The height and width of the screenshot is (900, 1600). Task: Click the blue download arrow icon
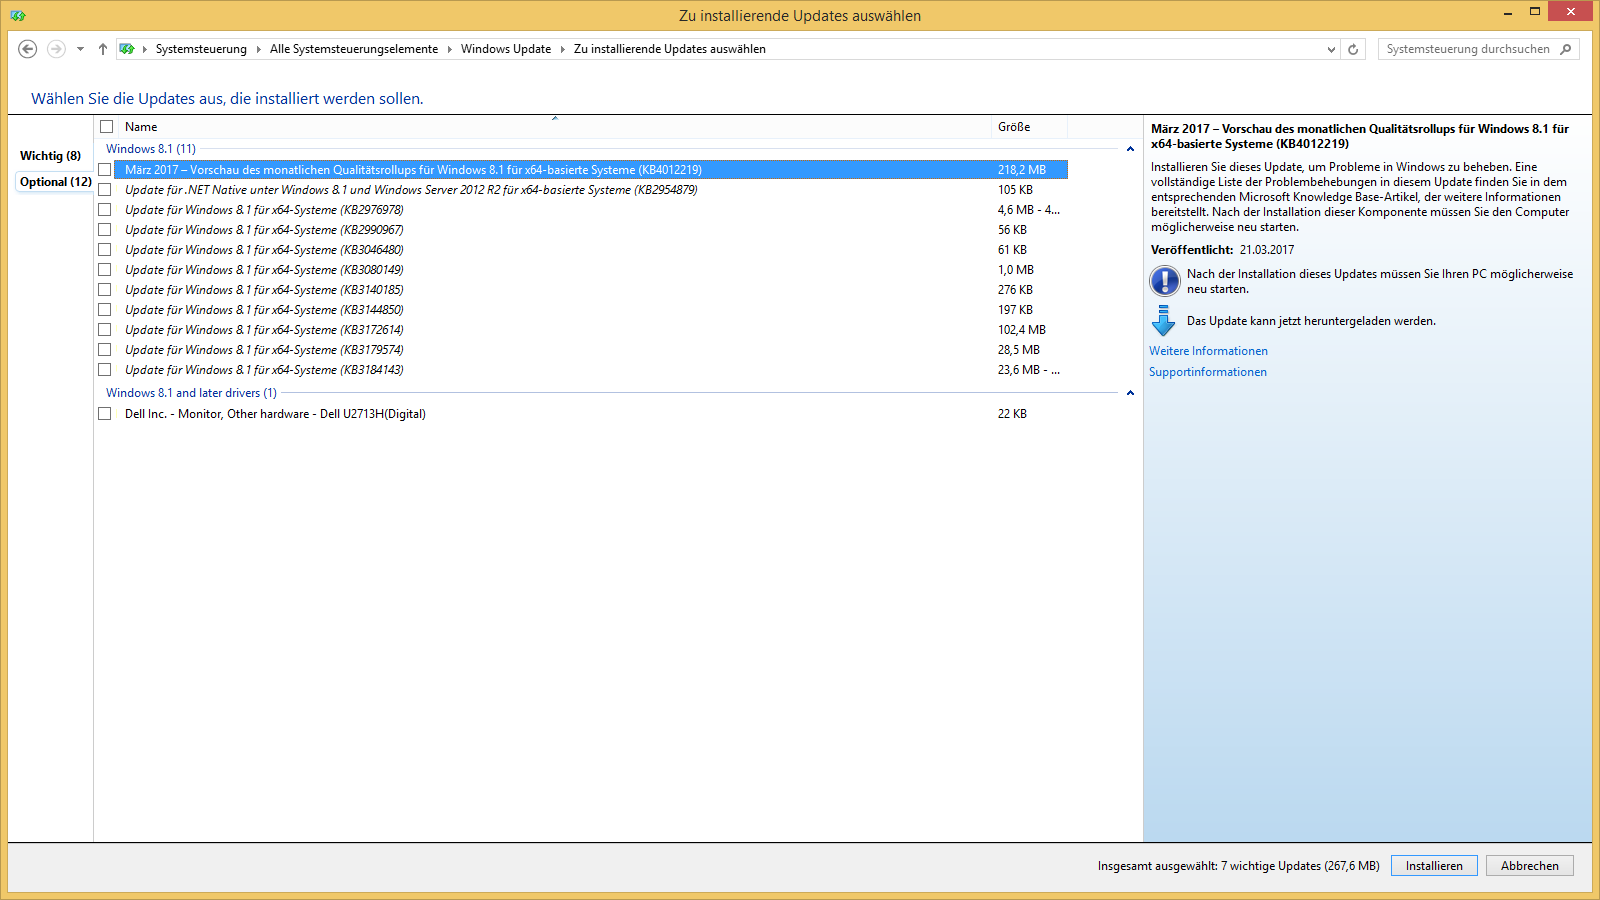[x=1164, y=320]
